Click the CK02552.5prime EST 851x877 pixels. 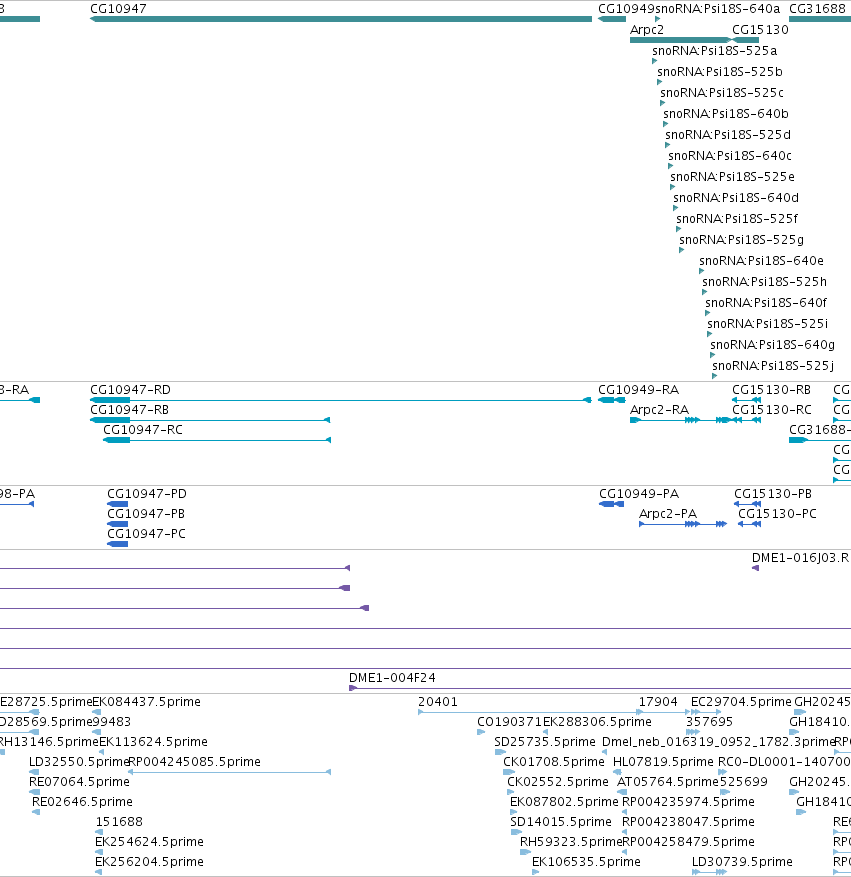pyautogui.click(x=510, y=793)
